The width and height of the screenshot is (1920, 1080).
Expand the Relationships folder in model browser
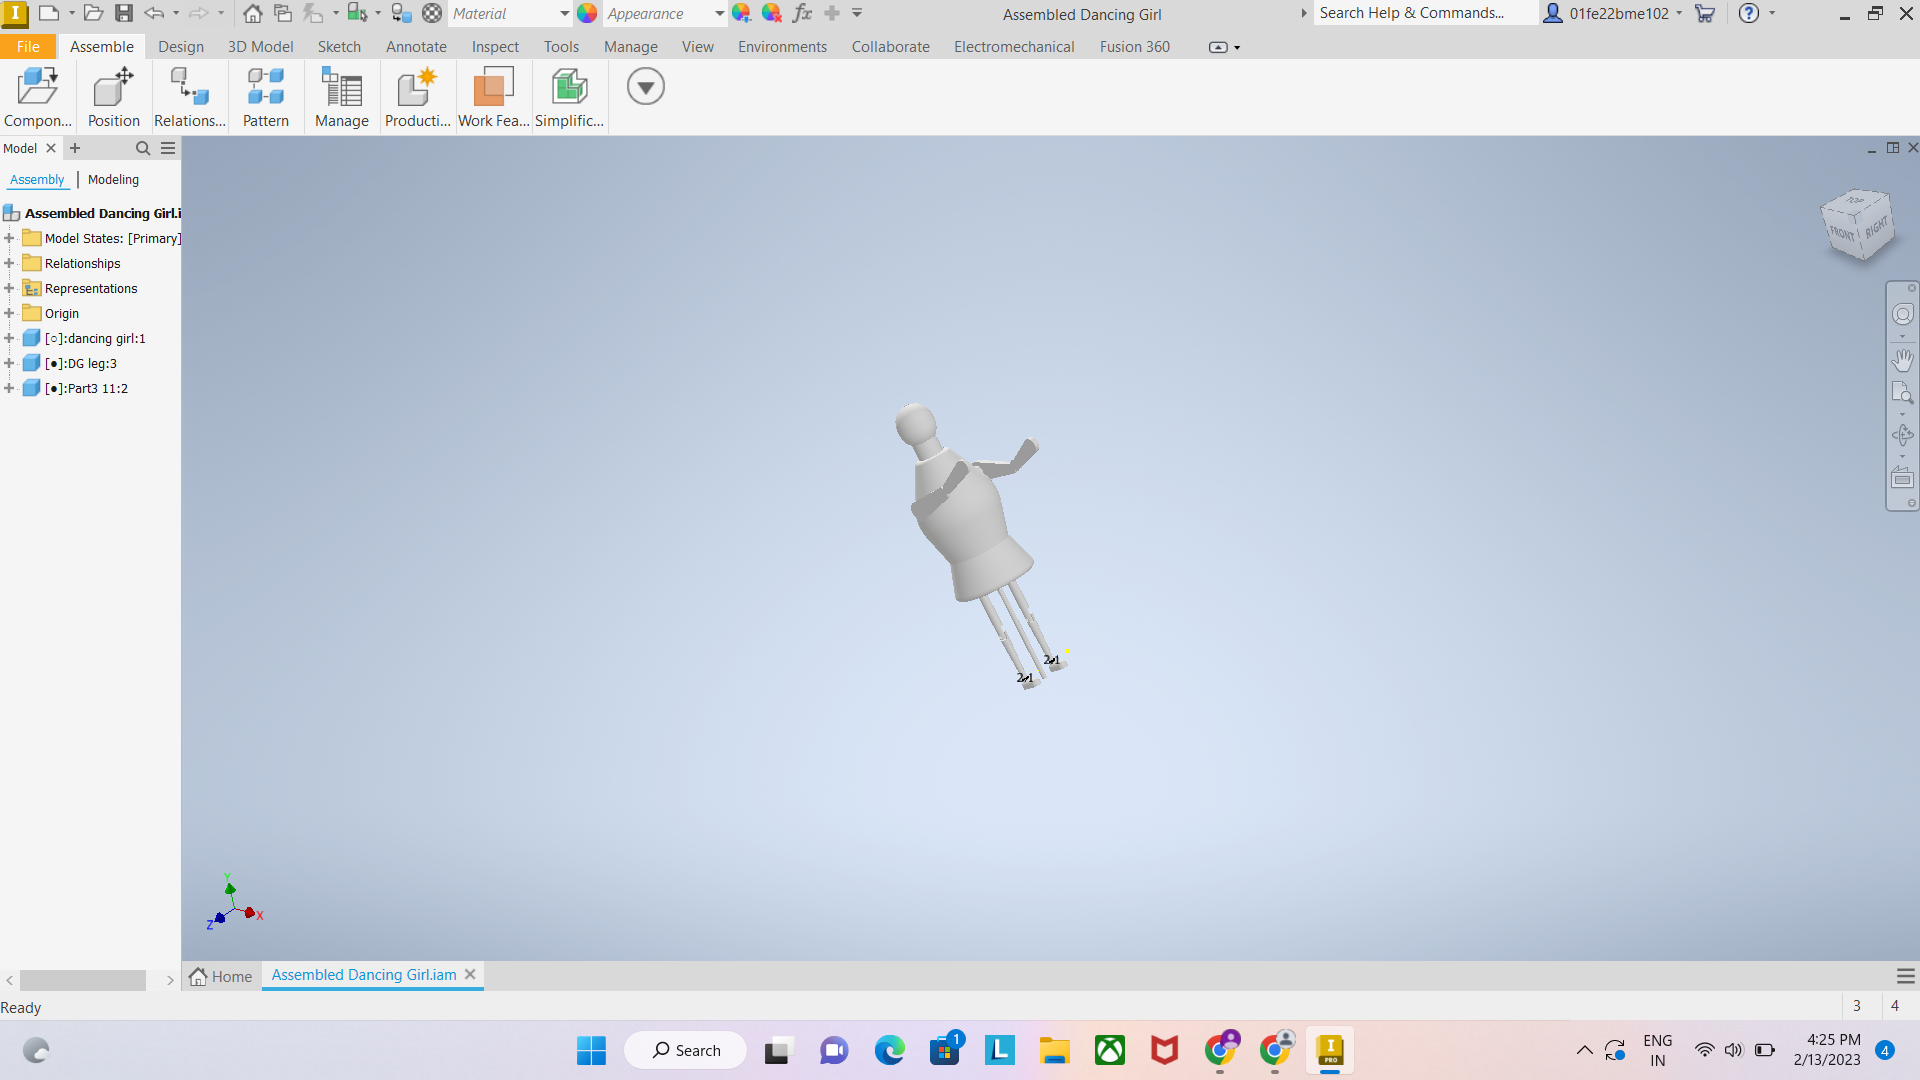click(x=10, y=263)
